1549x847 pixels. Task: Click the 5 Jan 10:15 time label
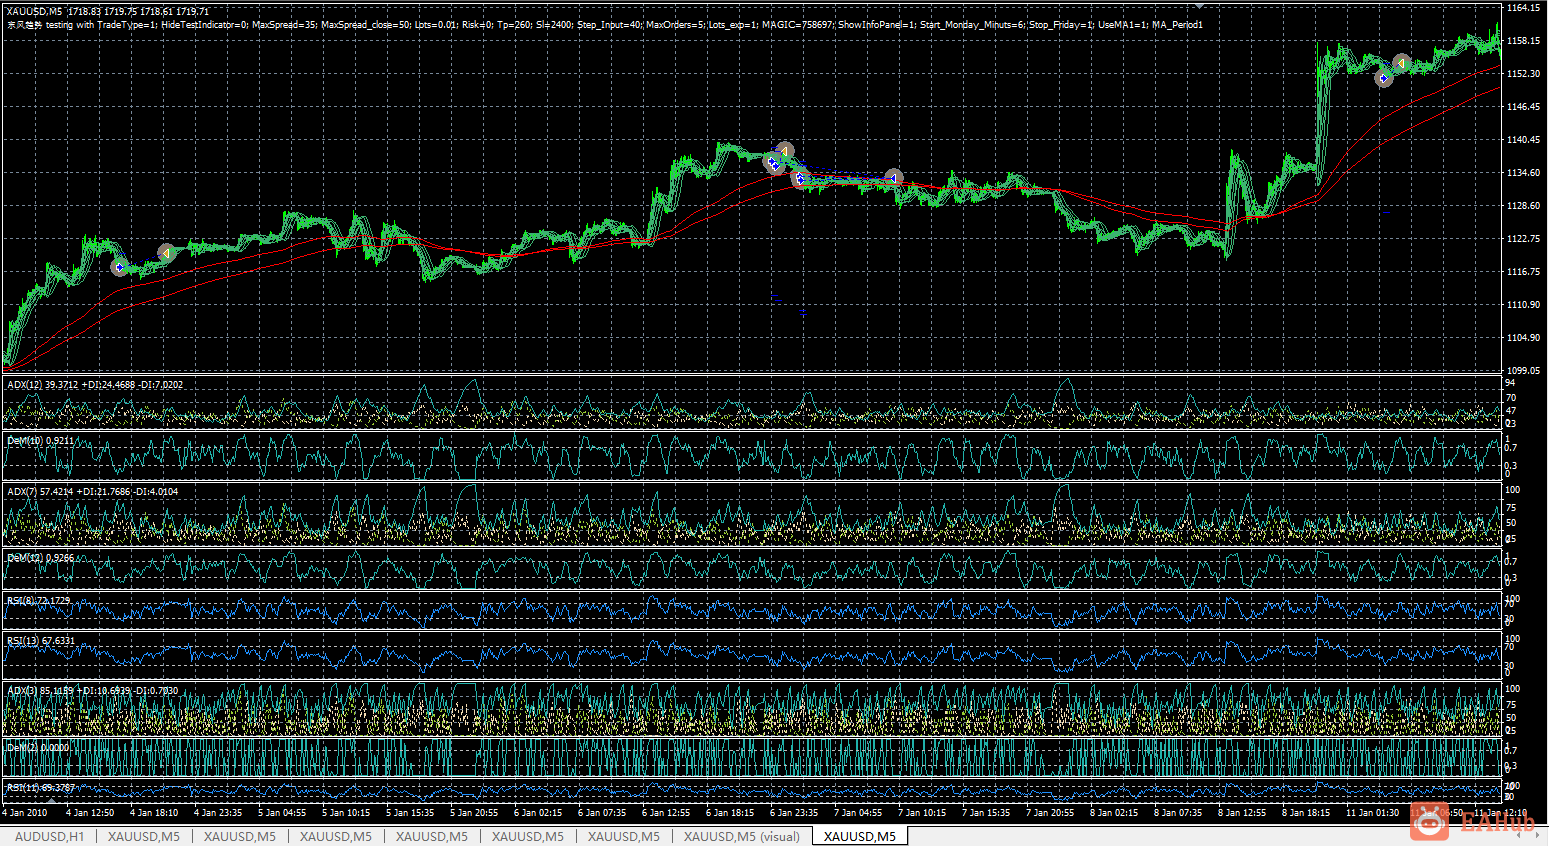click(x=346, y=813)
